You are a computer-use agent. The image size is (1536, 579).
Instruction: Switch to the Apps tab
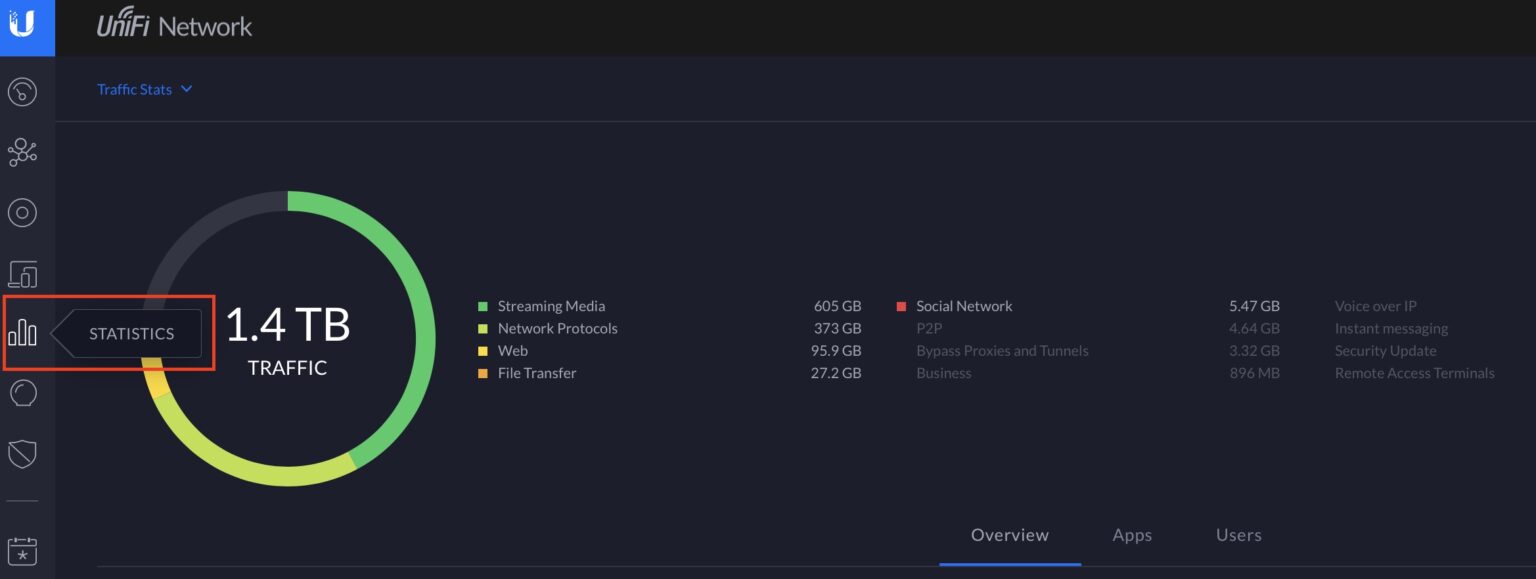pyautogui.click(x=1131, y=535)
